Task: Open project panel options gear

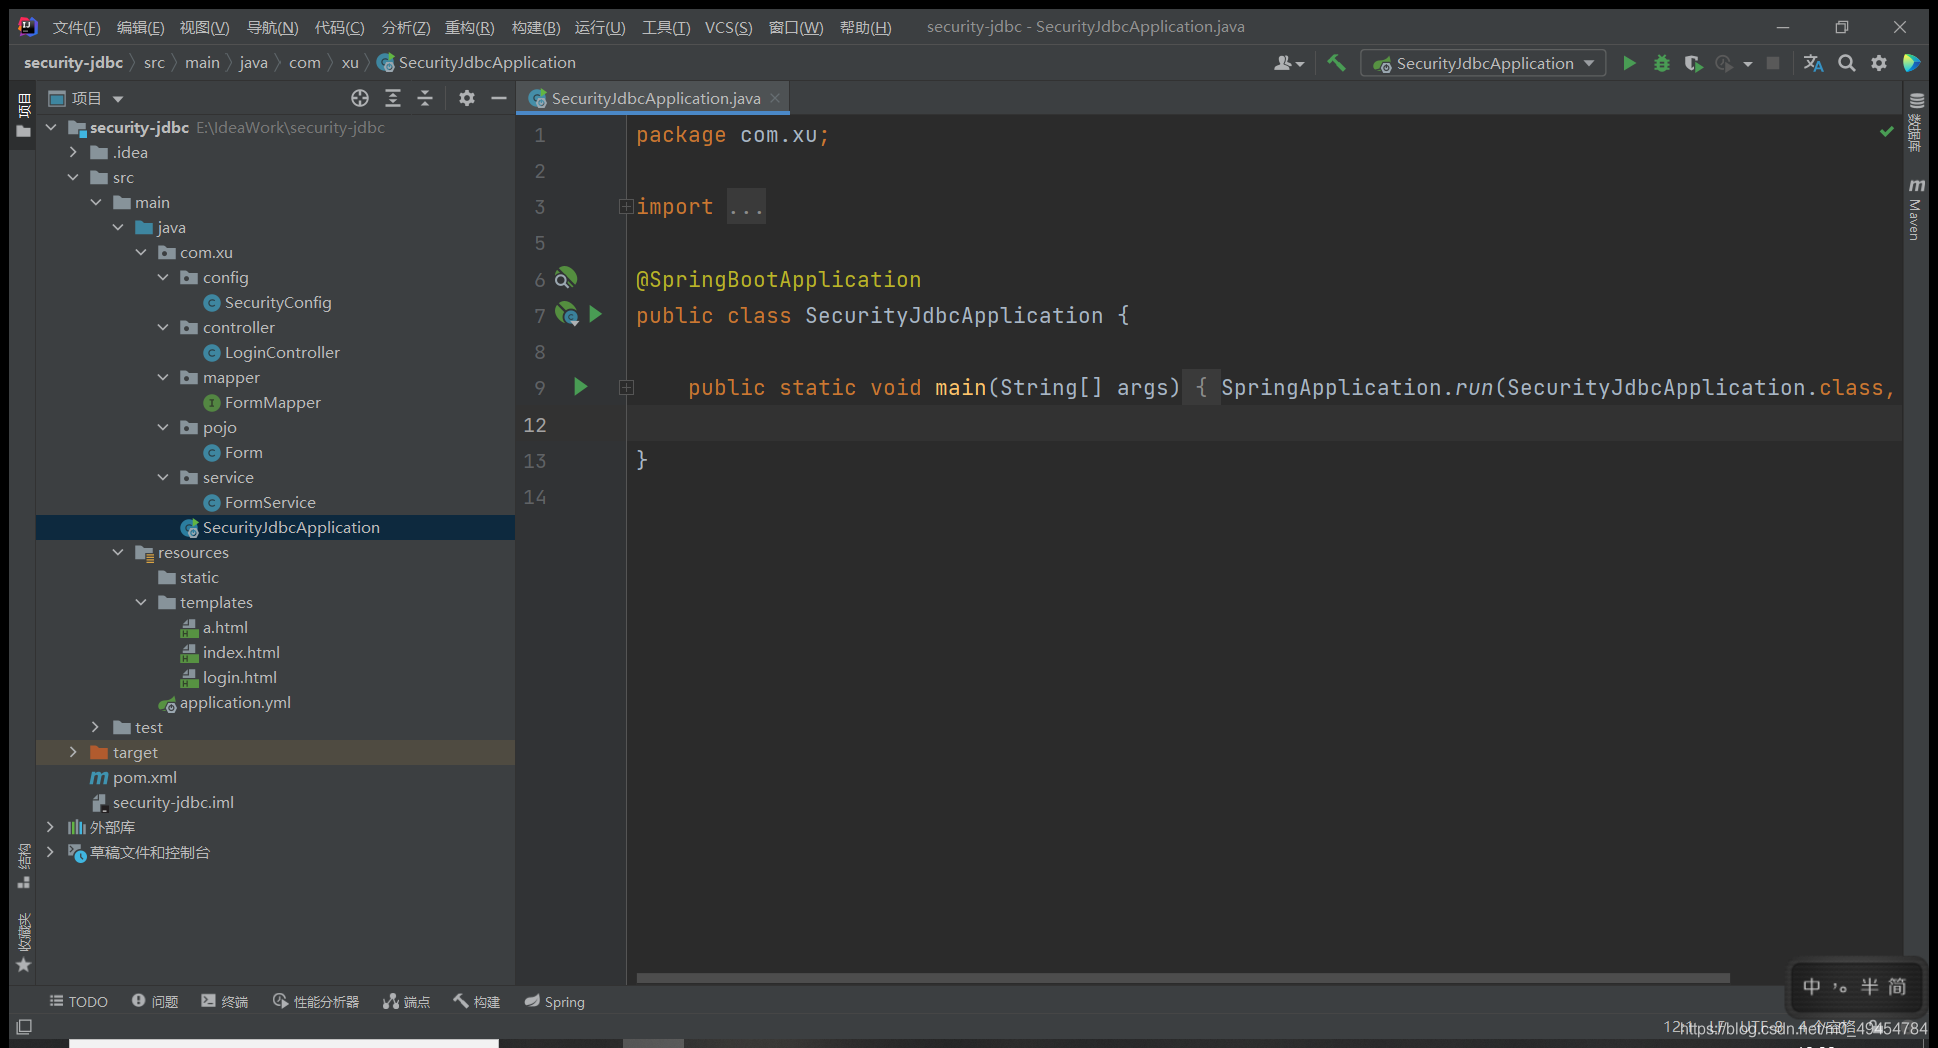Action: 467,98
